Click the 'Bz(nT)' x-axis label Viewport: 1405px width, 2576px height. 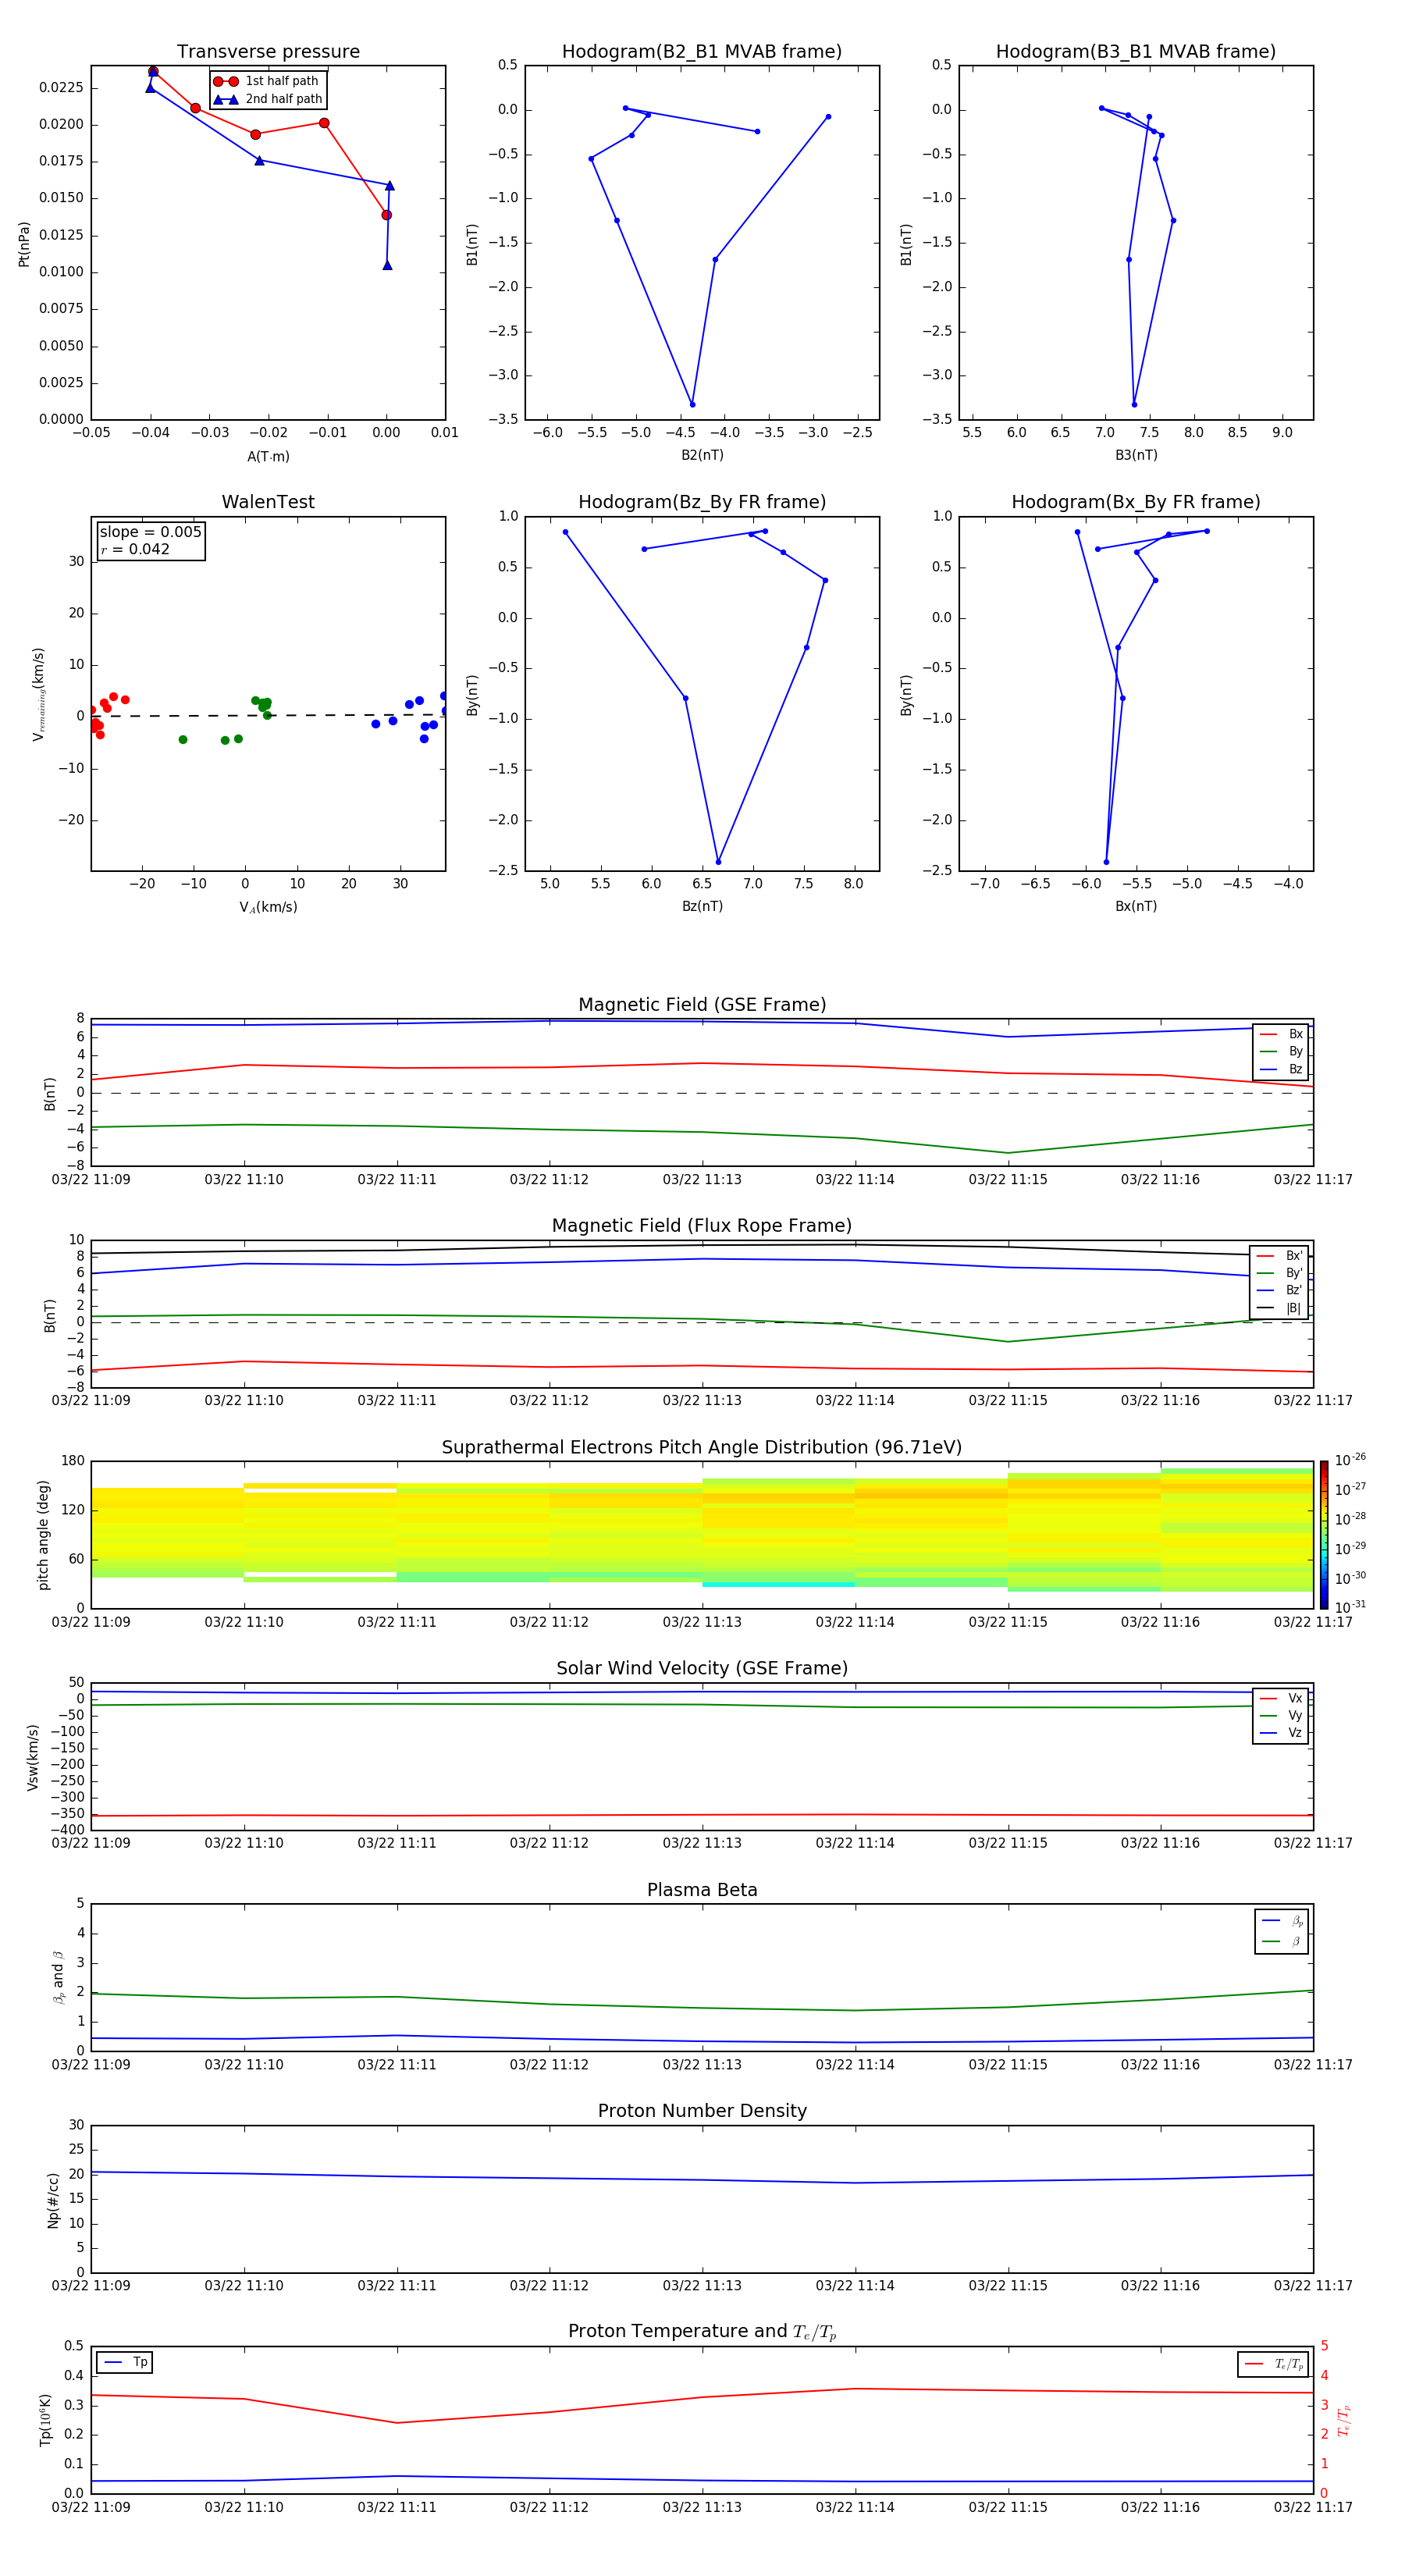coord(702,906)
